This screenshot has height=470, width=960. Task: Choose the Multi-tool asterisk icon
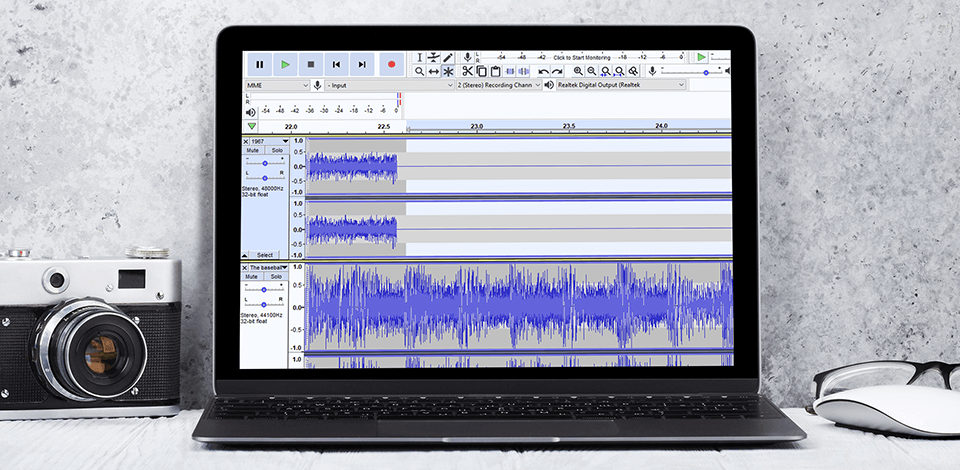(448, 71)
